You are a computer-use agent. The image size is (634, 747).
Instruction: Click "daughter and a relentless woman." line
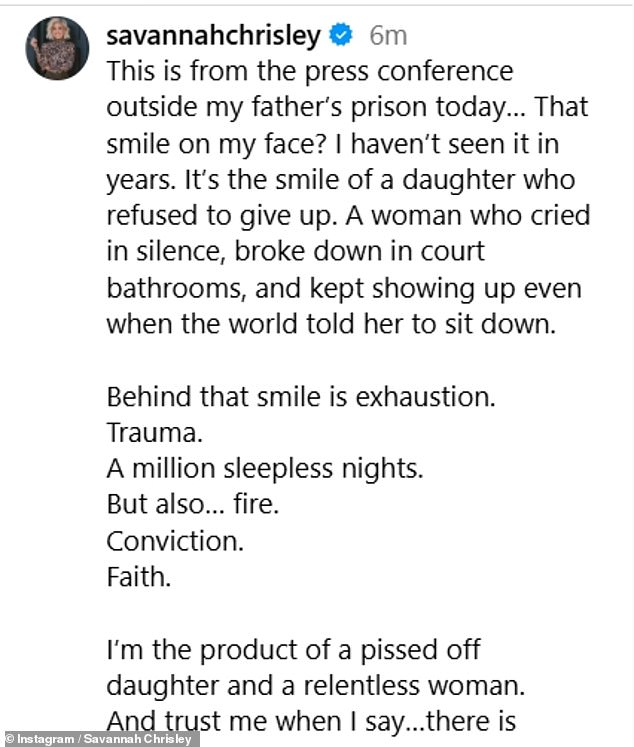coord(315,686)
